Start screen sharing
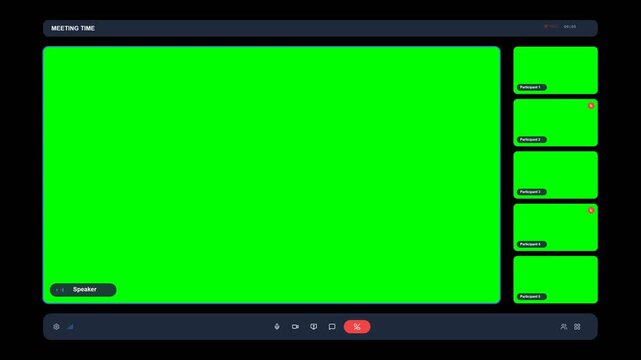The image size is (641, 360). (314, 326)
